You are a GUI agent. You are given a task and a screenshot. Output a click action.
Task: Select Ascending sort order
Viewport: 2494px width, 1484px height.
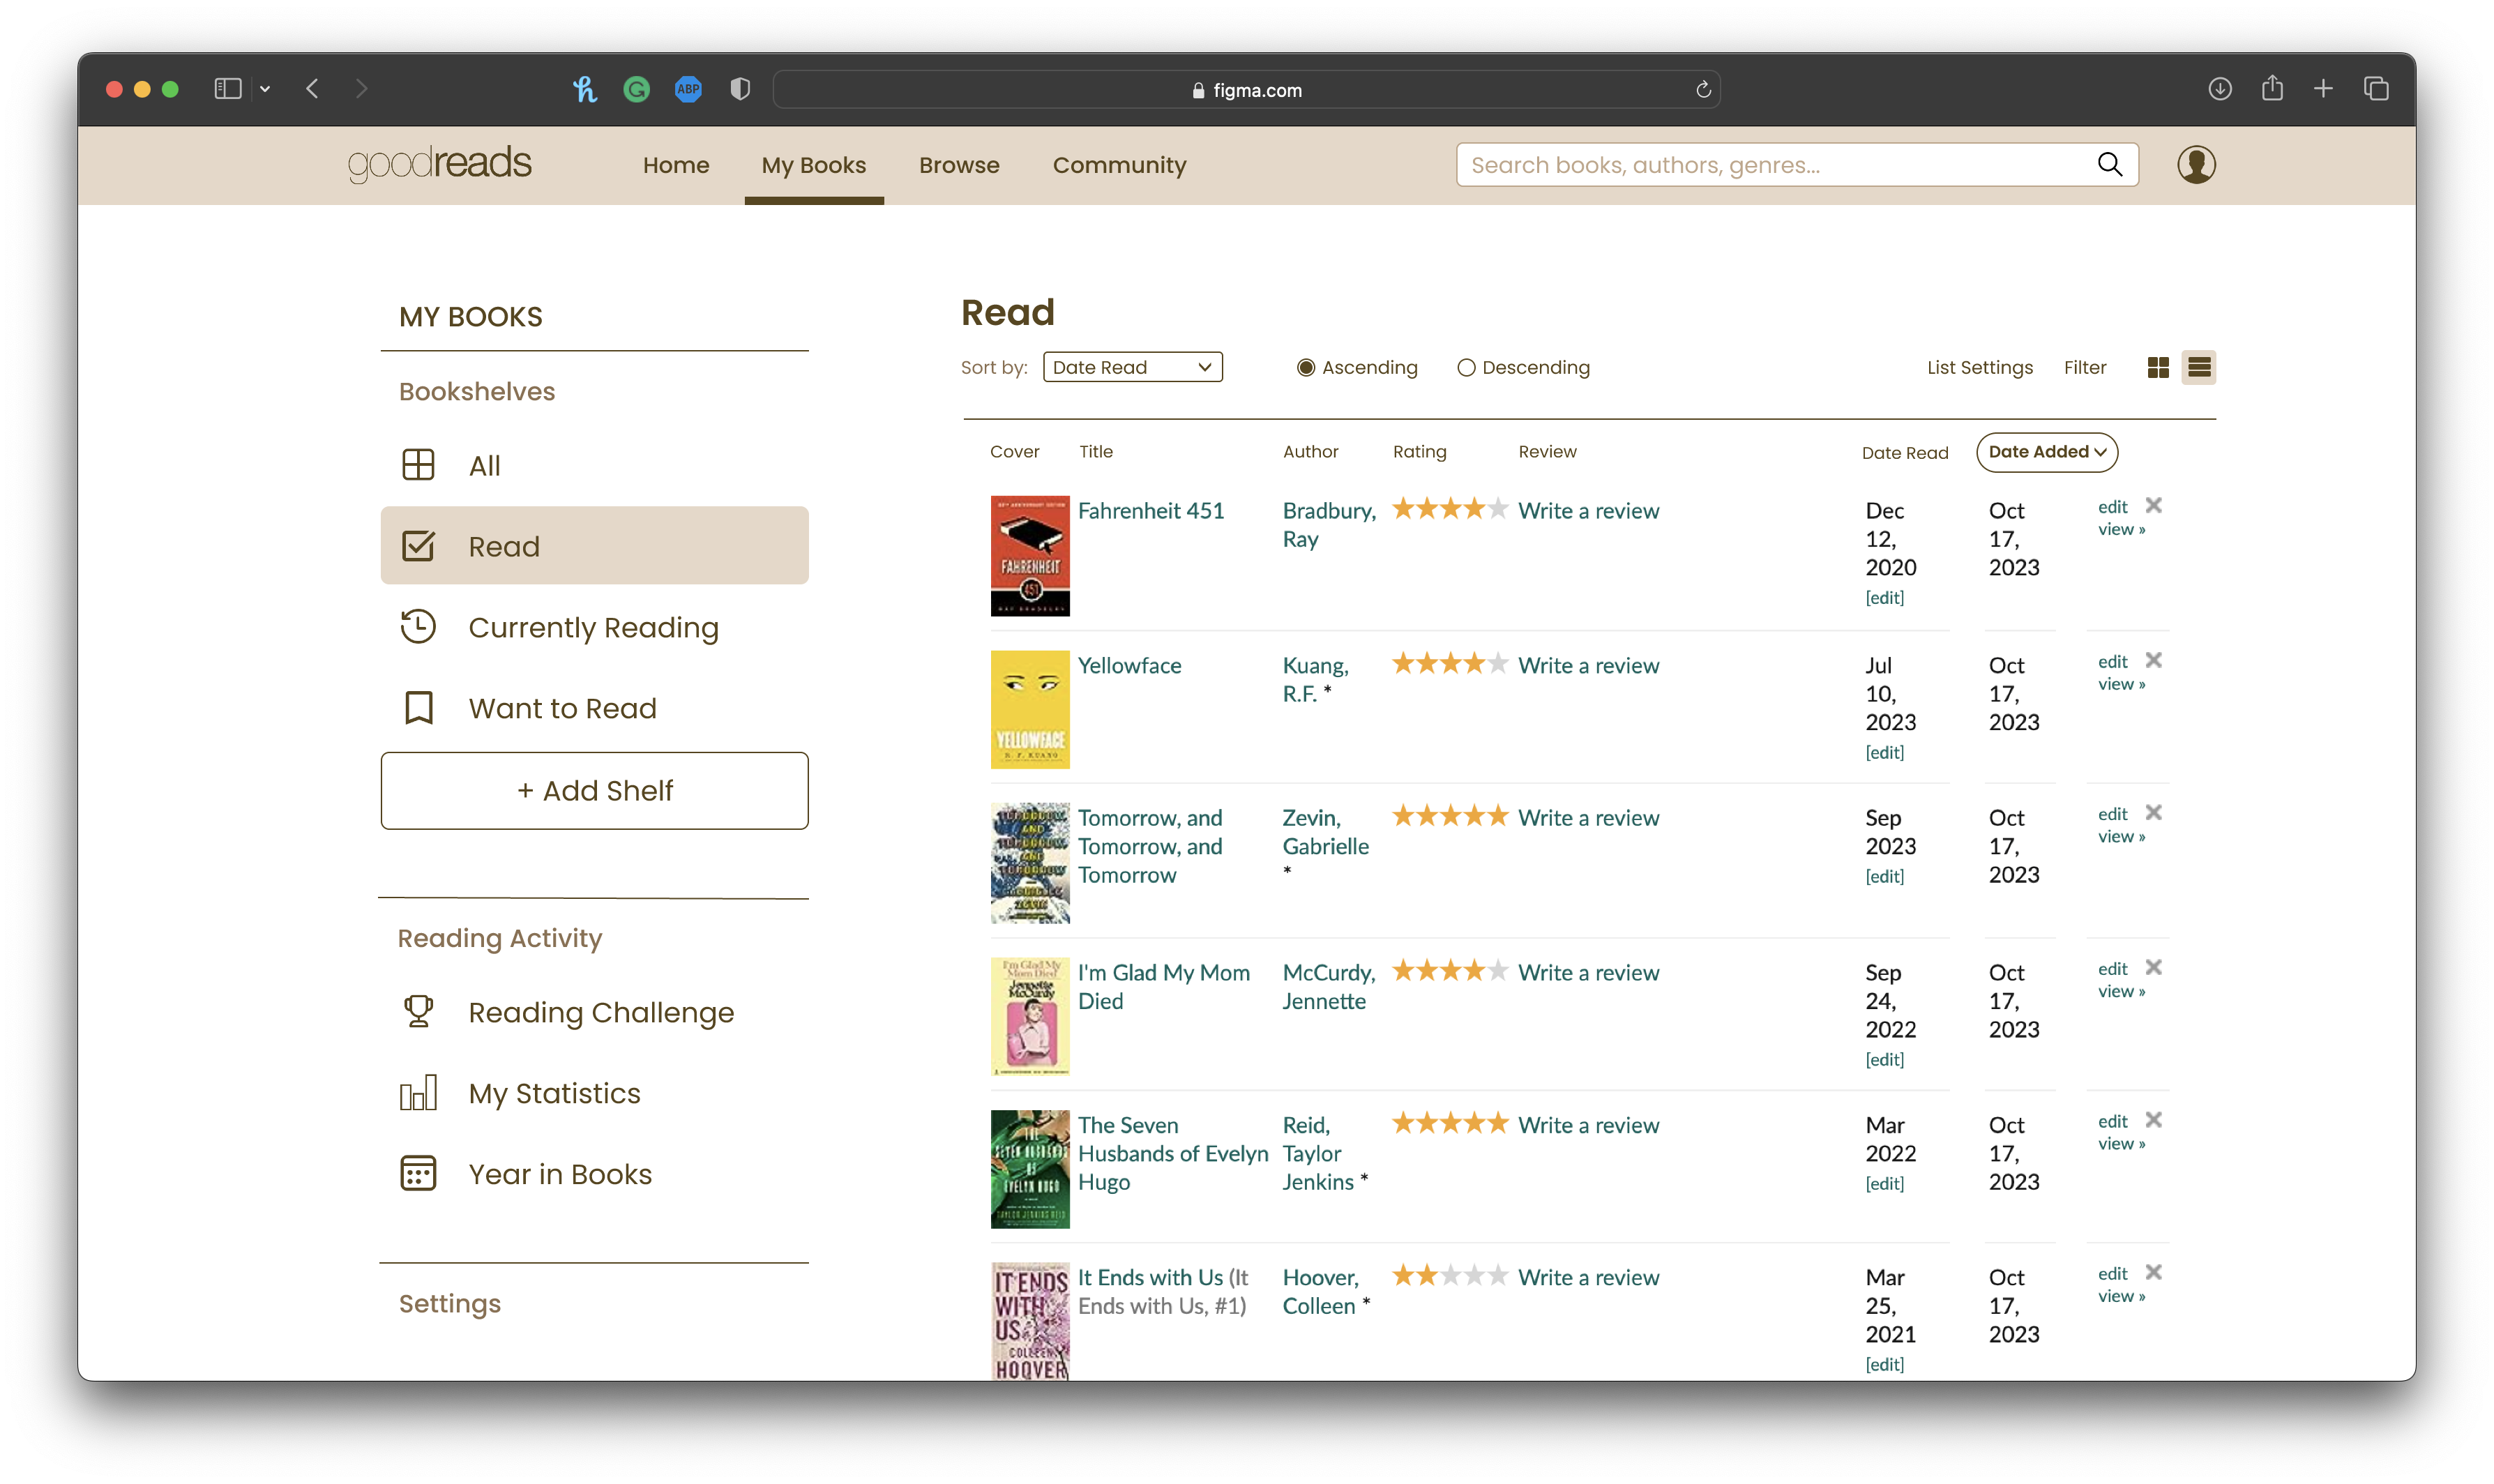pos(1305,368)
